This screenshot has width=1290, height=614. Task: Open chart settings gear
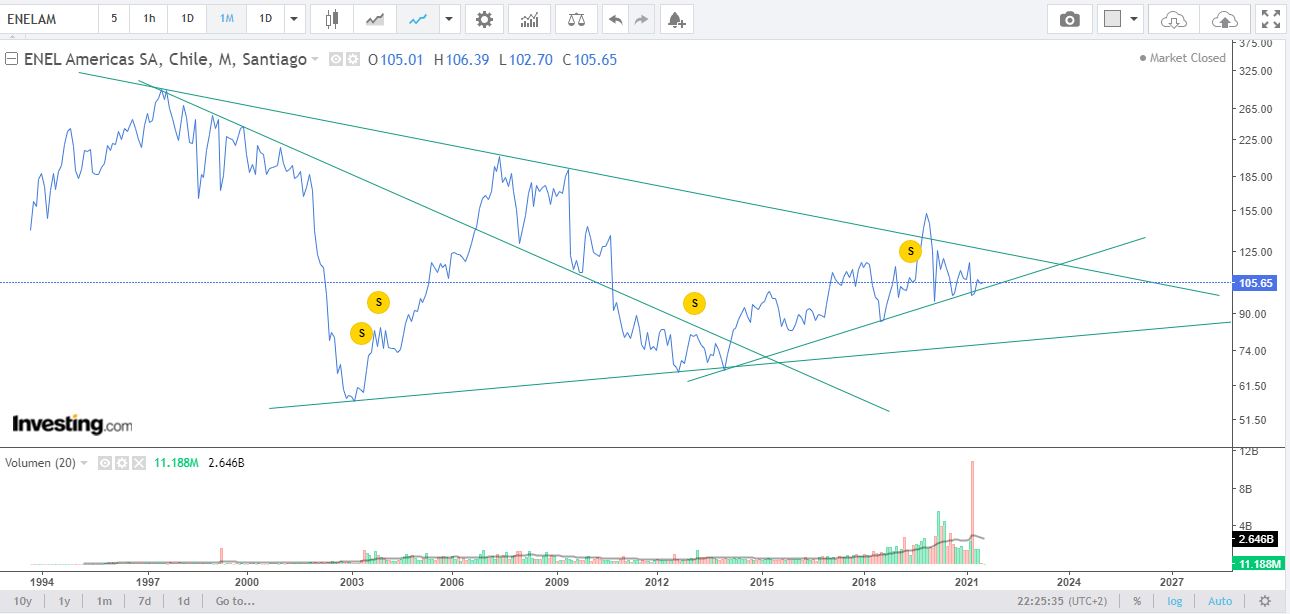484,19
